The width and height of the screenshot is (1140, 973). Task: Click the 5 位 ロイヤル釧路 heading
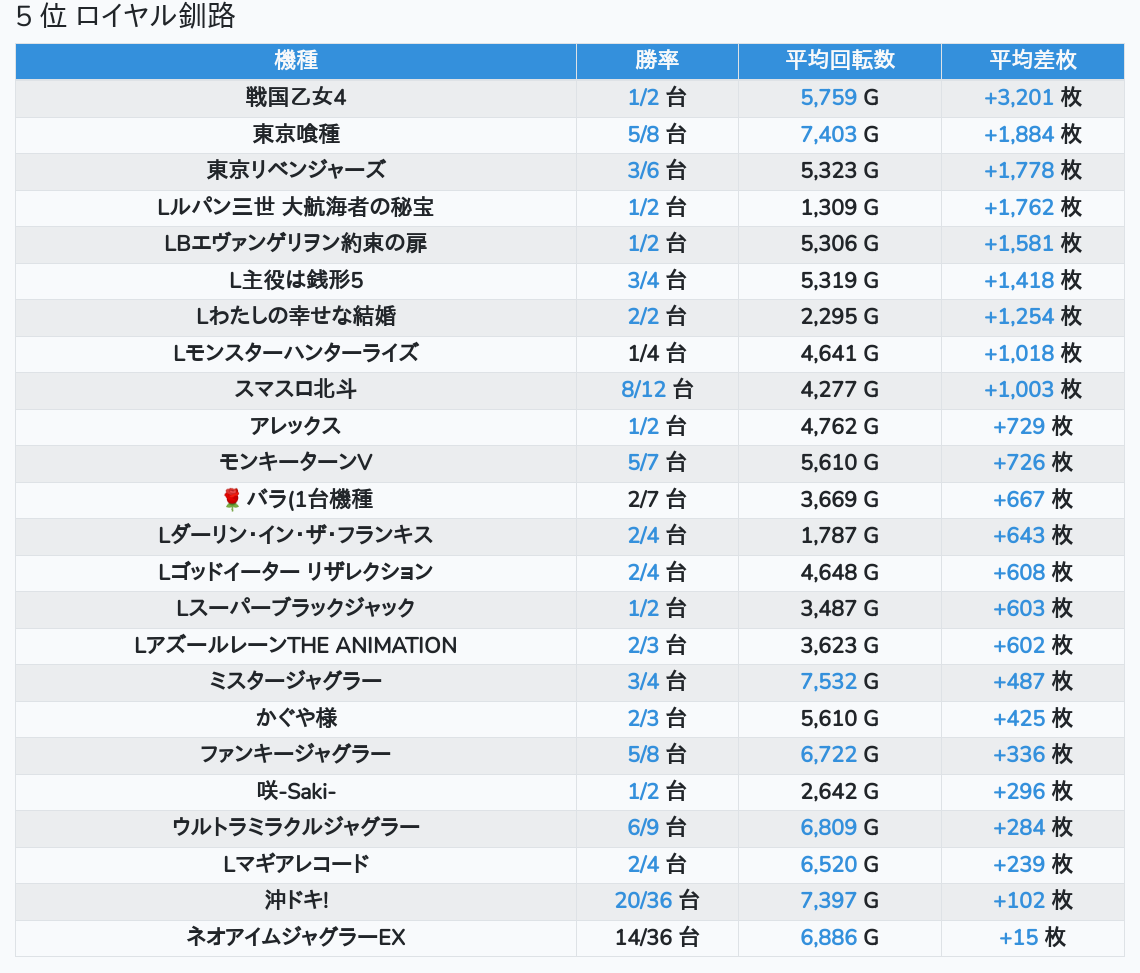click(x=126, y=17)
